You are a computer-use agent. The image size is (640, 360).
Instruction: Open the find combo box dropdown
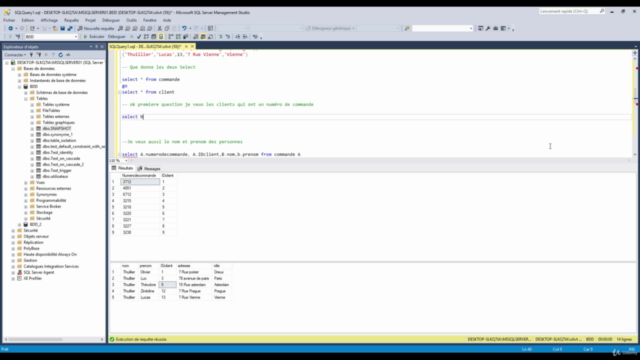click(471, 29)
